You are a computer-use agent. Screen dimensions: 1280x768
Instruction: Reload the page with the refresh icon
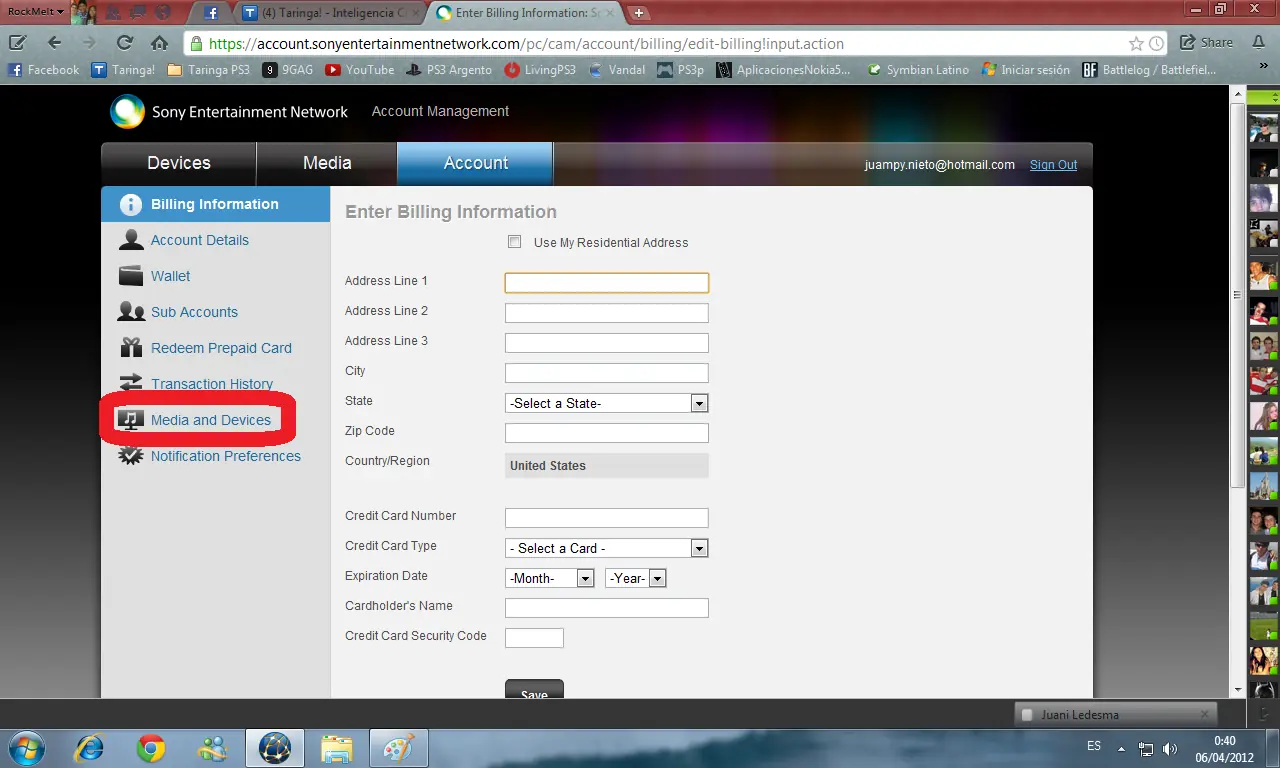[x=124, y=43]
